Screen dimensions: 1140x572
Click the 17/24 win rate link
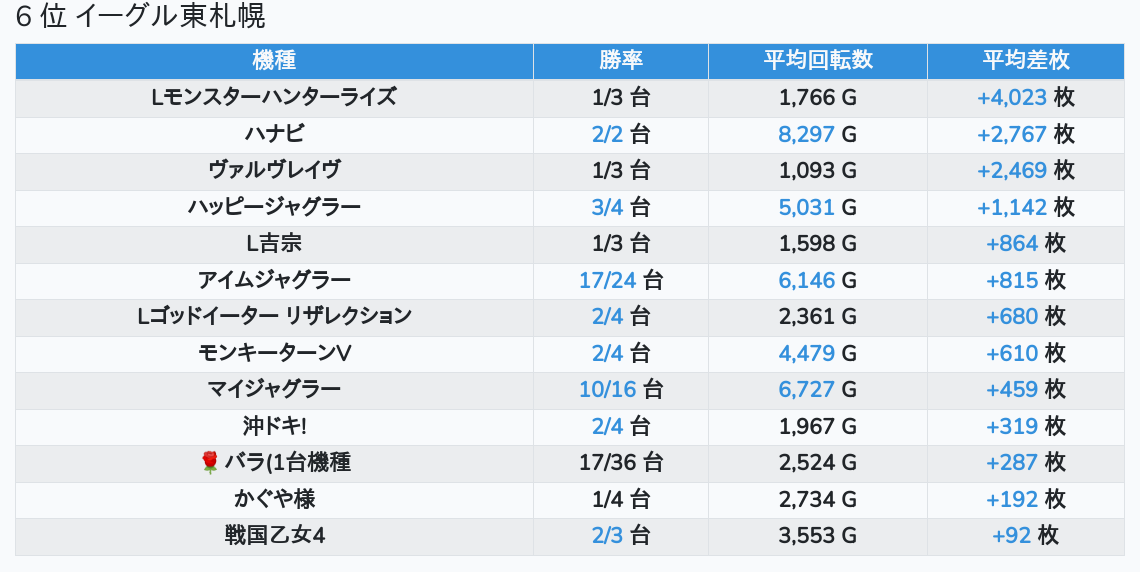(x=607, y=280)
